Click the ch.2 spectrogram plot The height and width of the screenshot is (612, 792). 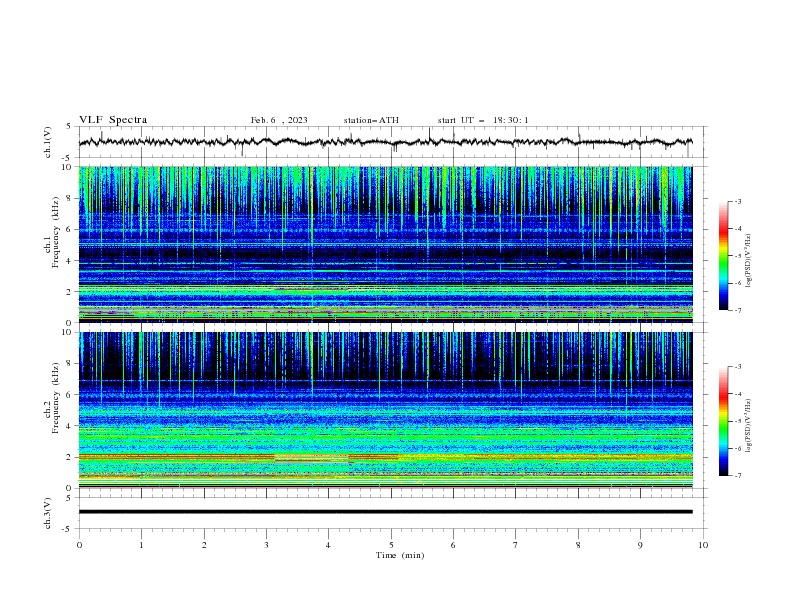pyautogui.click(x=385, y=410)
